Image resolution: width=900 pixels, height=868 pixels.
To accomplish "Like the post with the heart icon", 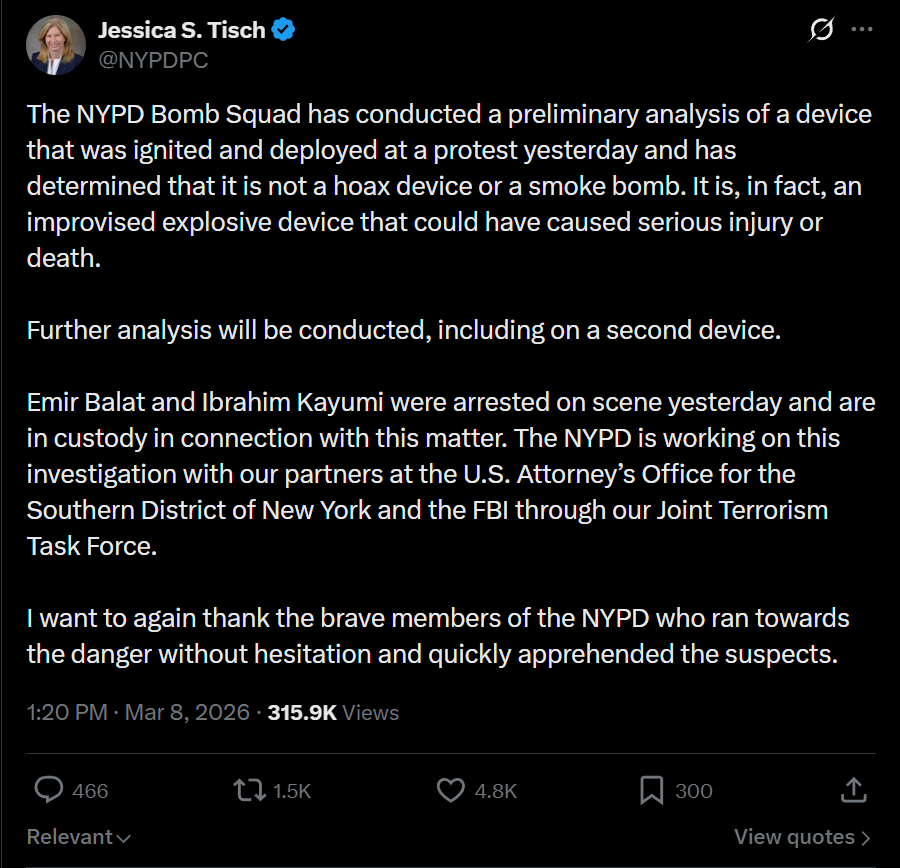I will 451,790.
